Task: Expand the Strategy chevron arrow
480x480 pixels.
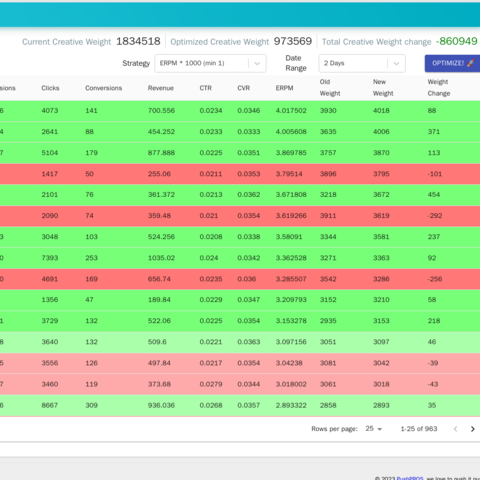Action: tap(257, 63)
